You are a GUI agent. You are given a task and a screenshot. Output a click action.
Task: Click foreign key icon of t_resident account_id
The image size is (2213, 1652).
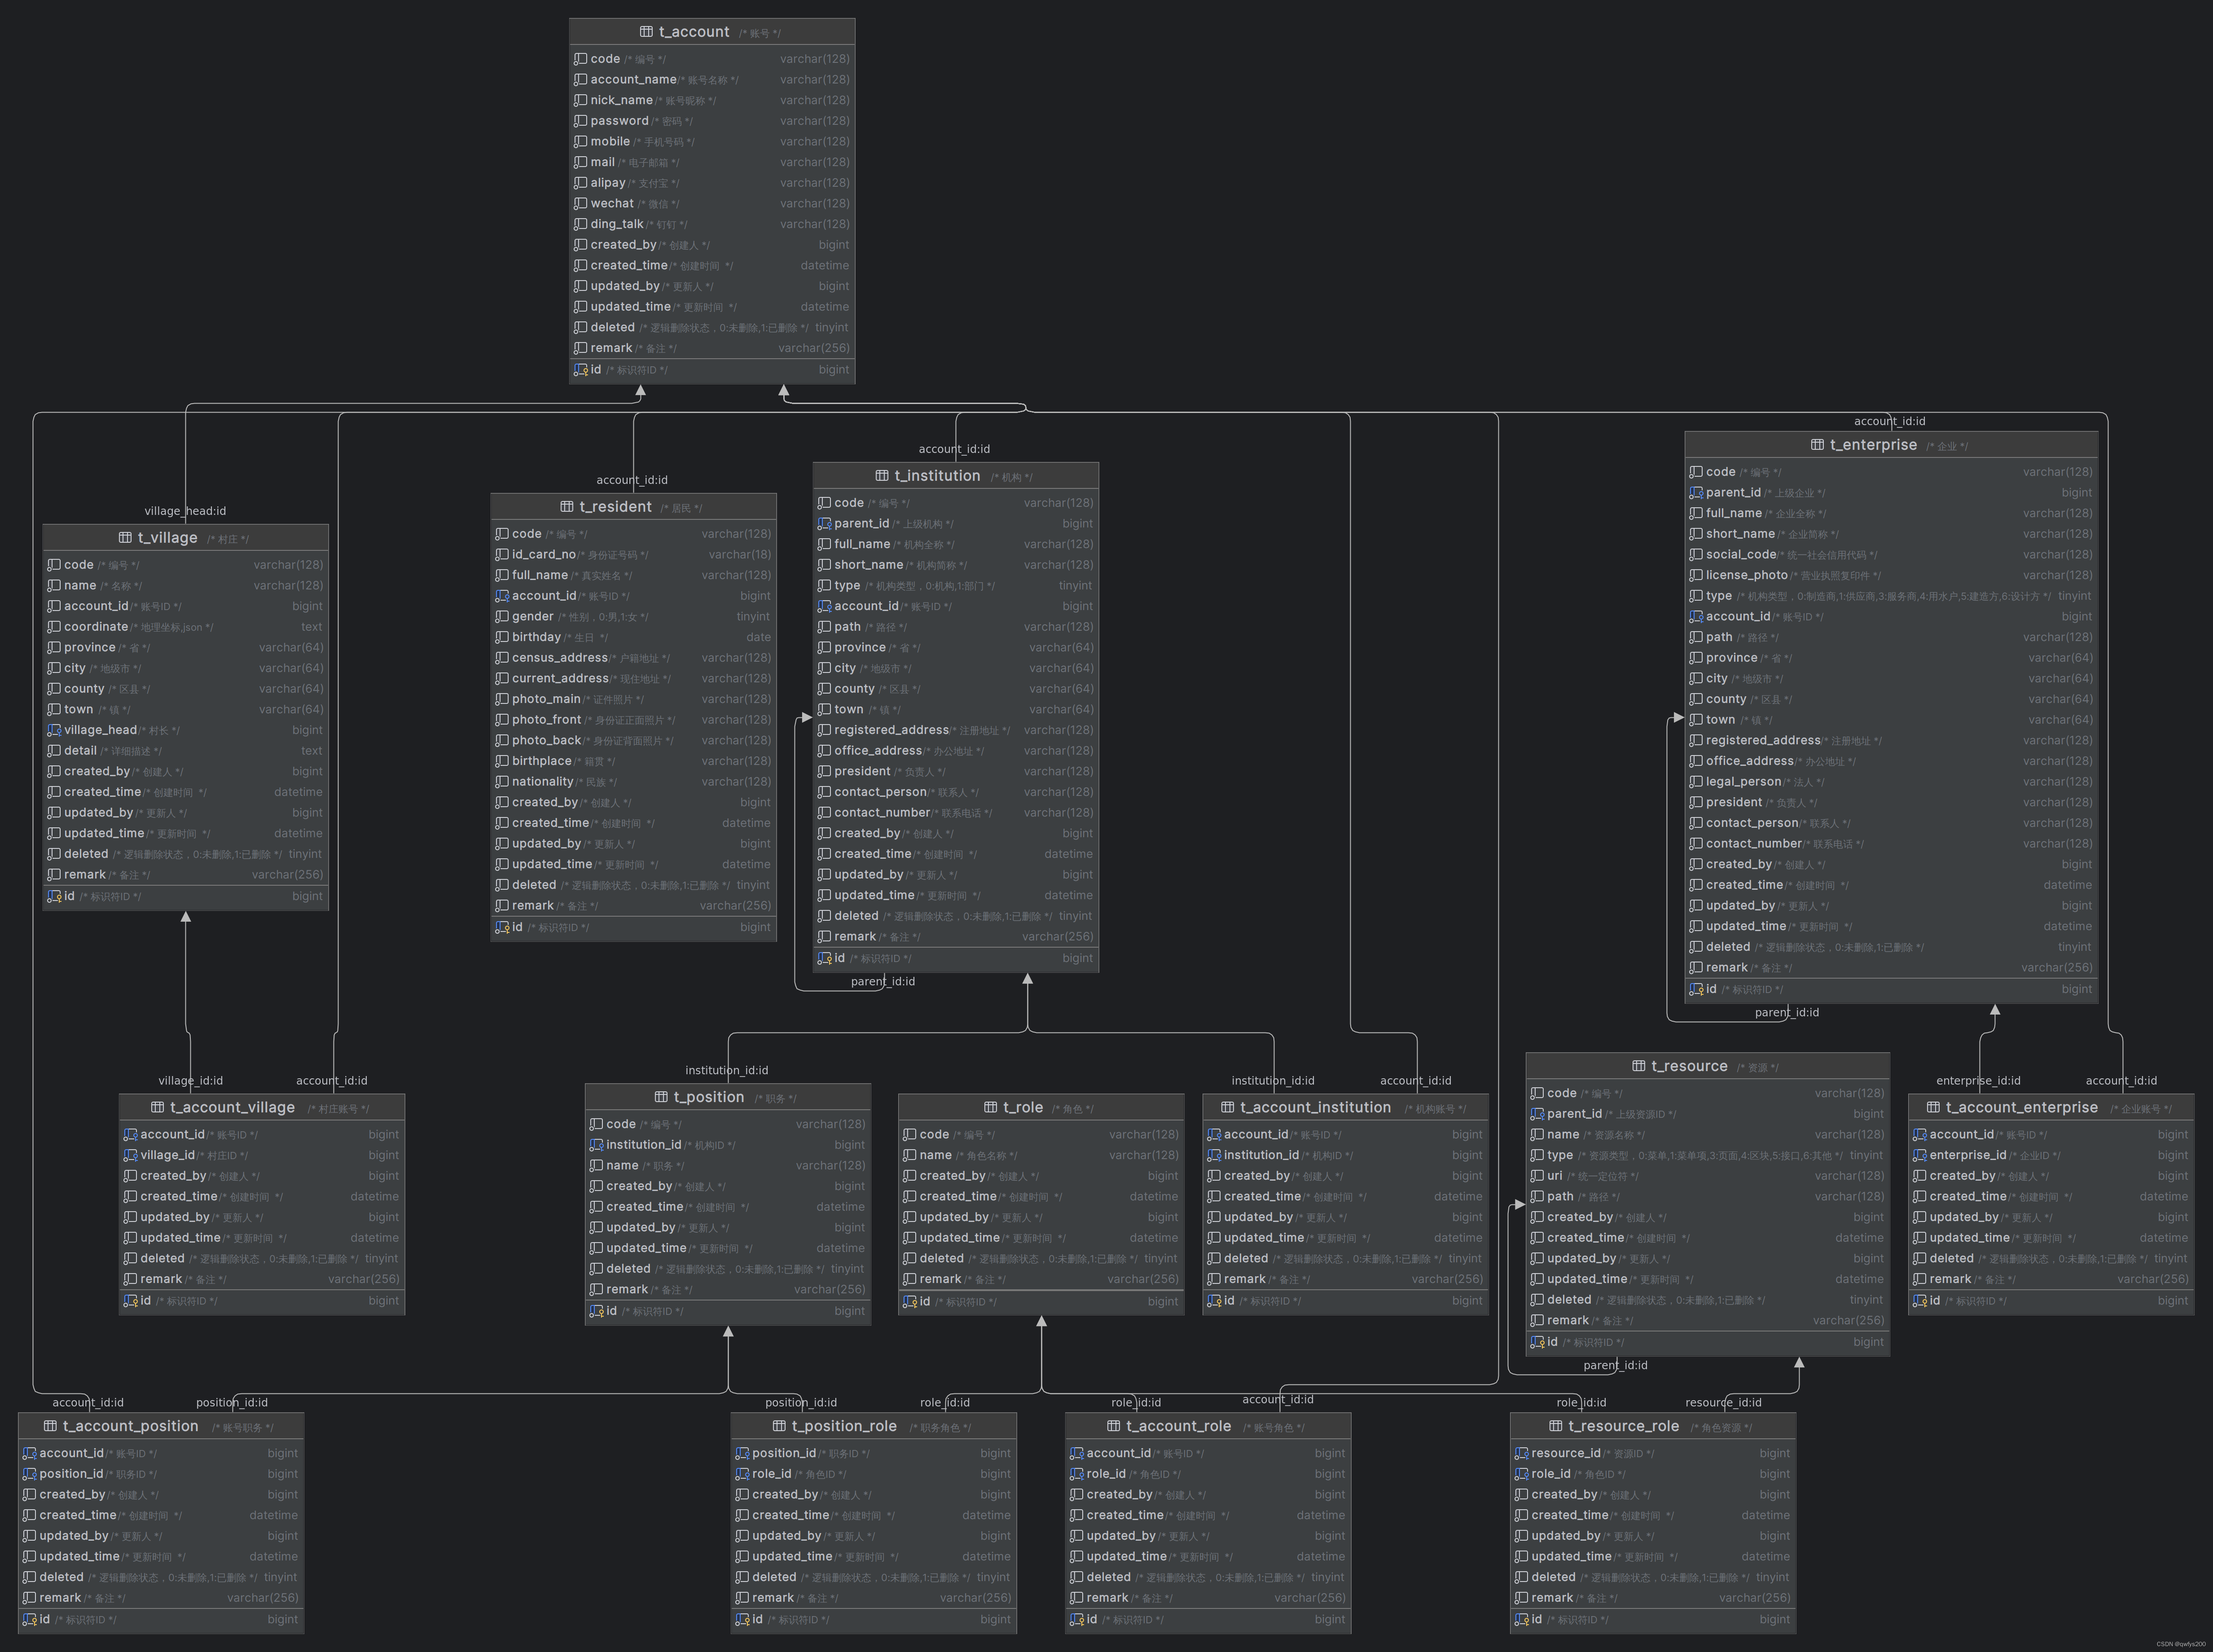click(502, 596)
